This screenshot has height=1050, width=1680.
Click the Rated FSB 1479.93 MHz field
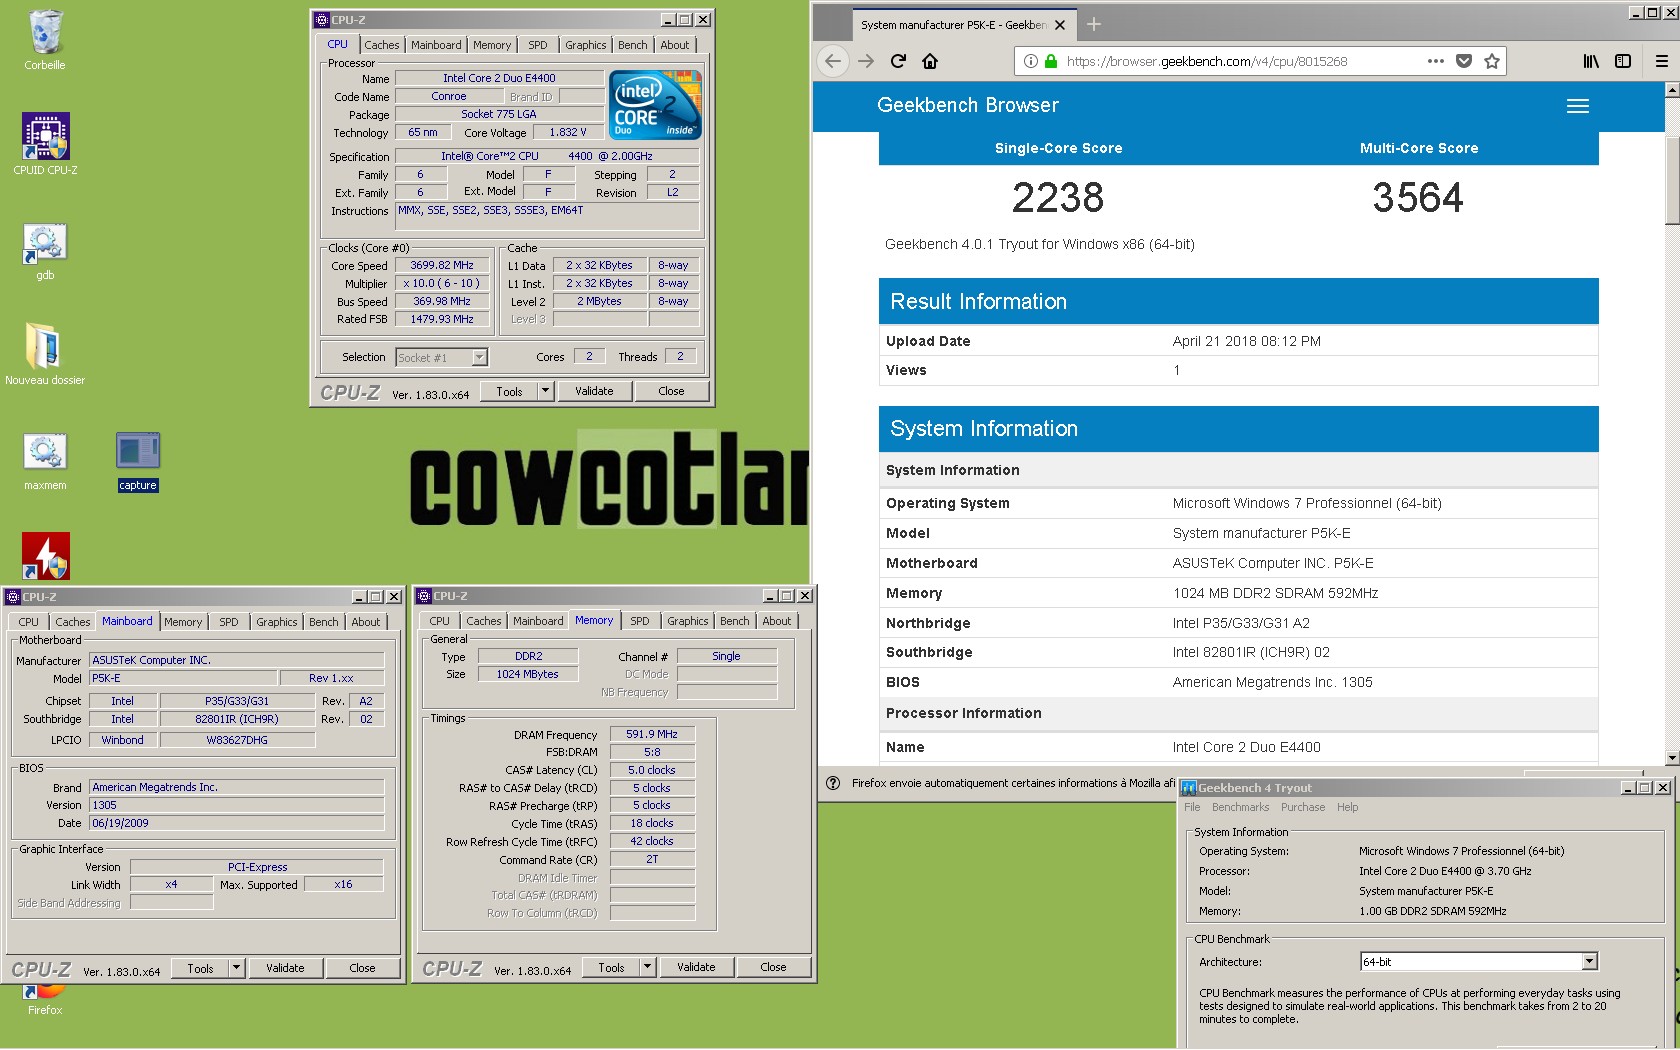442,319
